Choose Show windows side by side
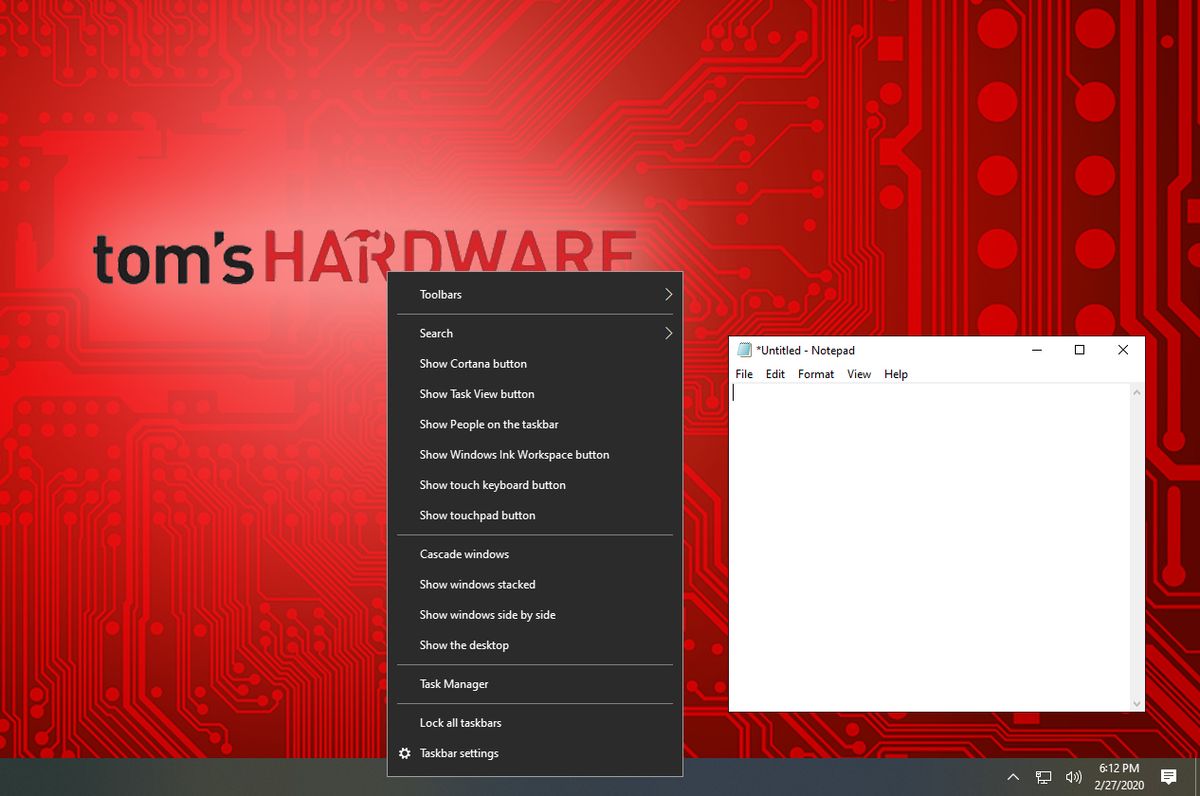1200x796 pixels. pos(487,614)
